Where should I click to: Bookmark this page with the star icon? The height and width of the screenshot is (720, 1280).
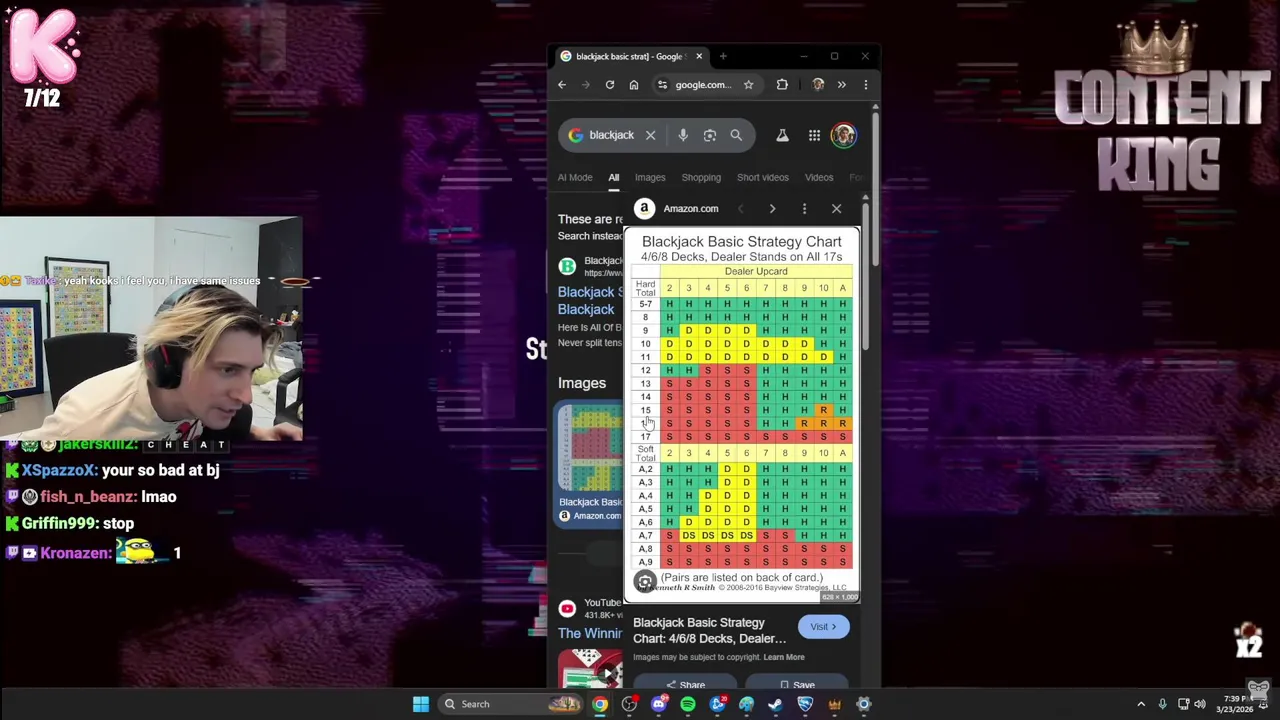(x=748, y=85)
